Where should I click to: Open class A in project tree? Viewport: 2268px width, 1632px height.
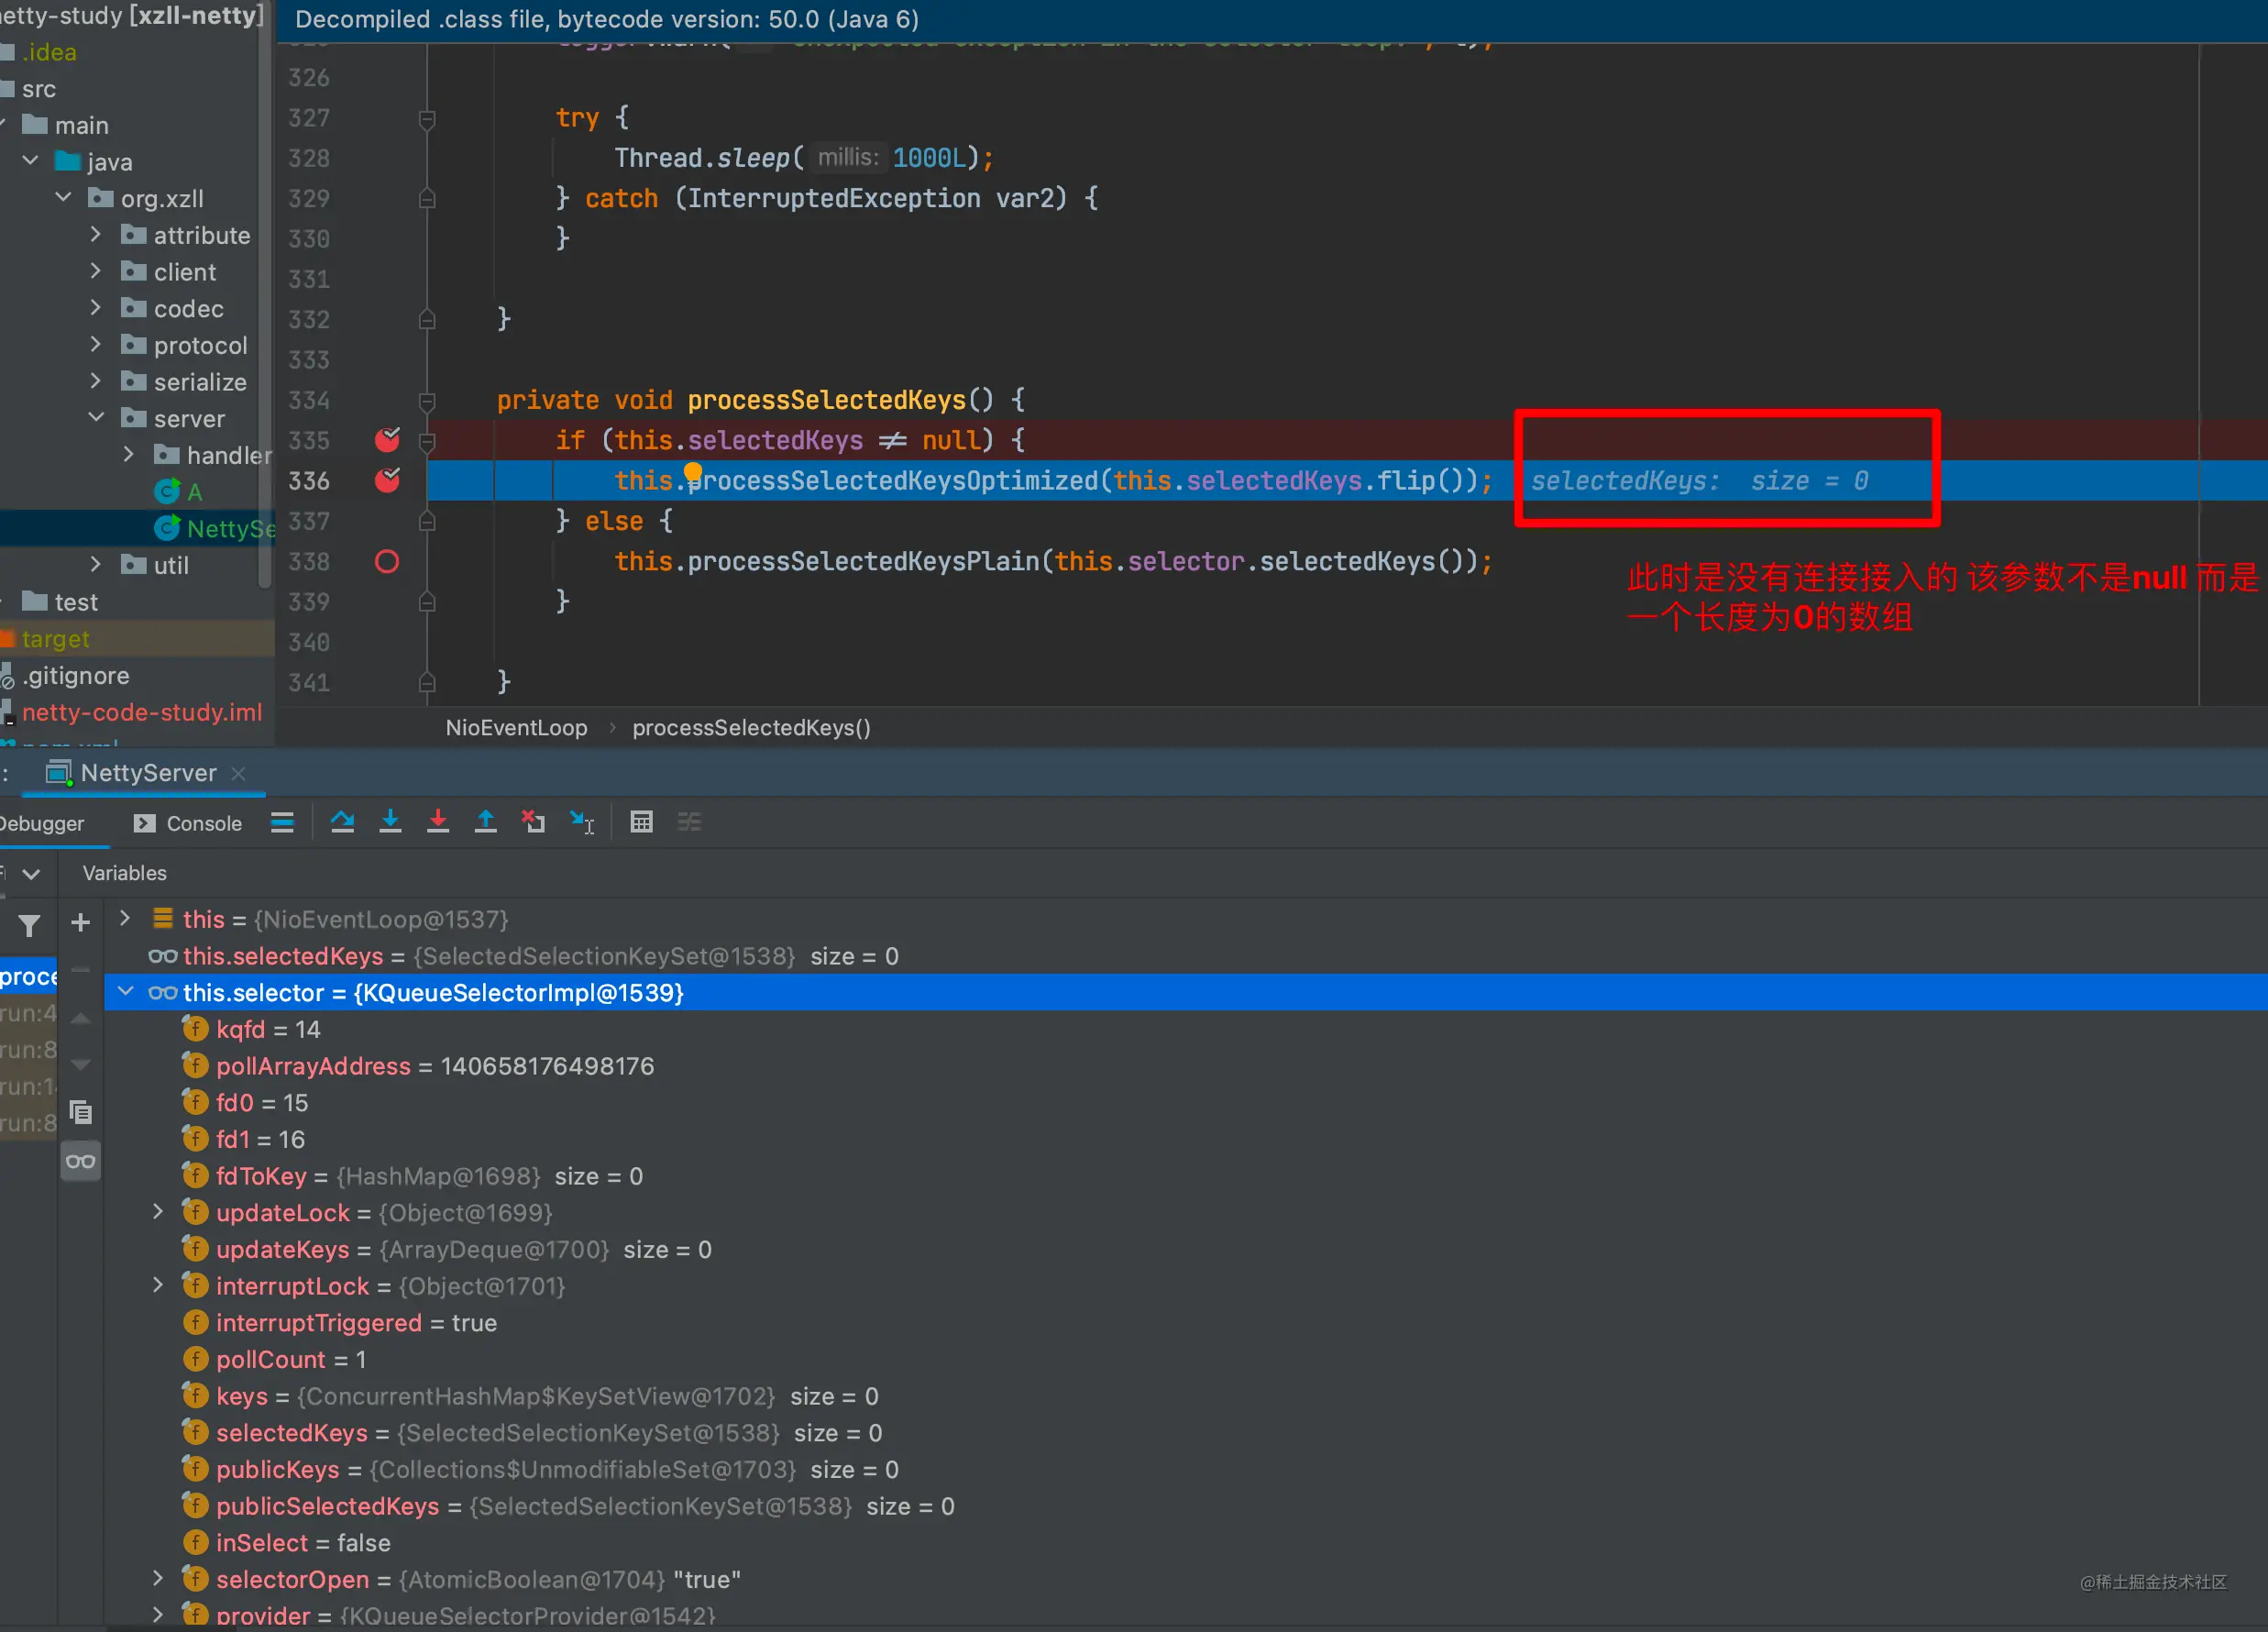tap(179, 492)
